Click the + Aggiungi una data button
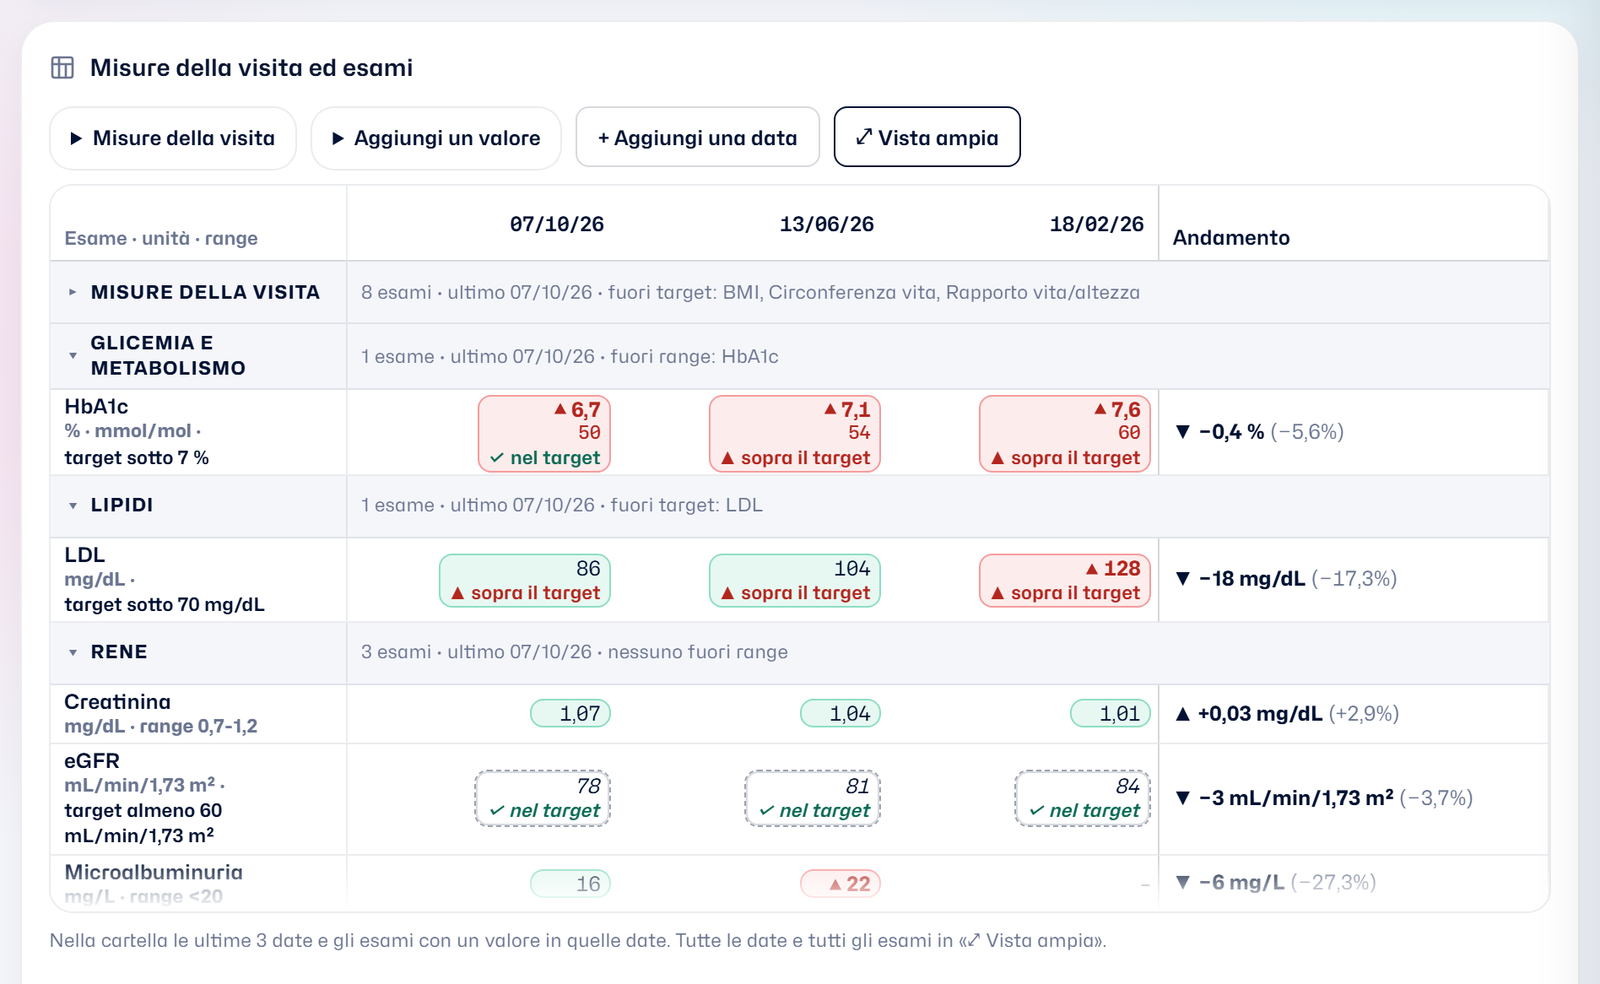 point(698,138)
